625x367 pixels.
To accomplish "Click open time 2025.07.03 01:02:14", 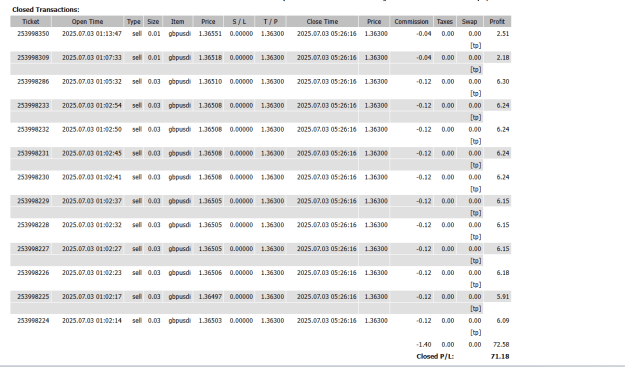I will click(92, 321).
